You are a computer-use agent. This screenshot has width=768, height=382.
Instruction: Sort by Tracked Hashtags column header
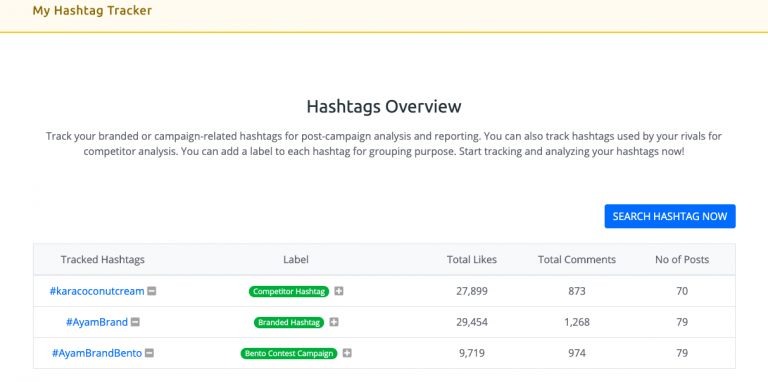click(x=103, y=260)
